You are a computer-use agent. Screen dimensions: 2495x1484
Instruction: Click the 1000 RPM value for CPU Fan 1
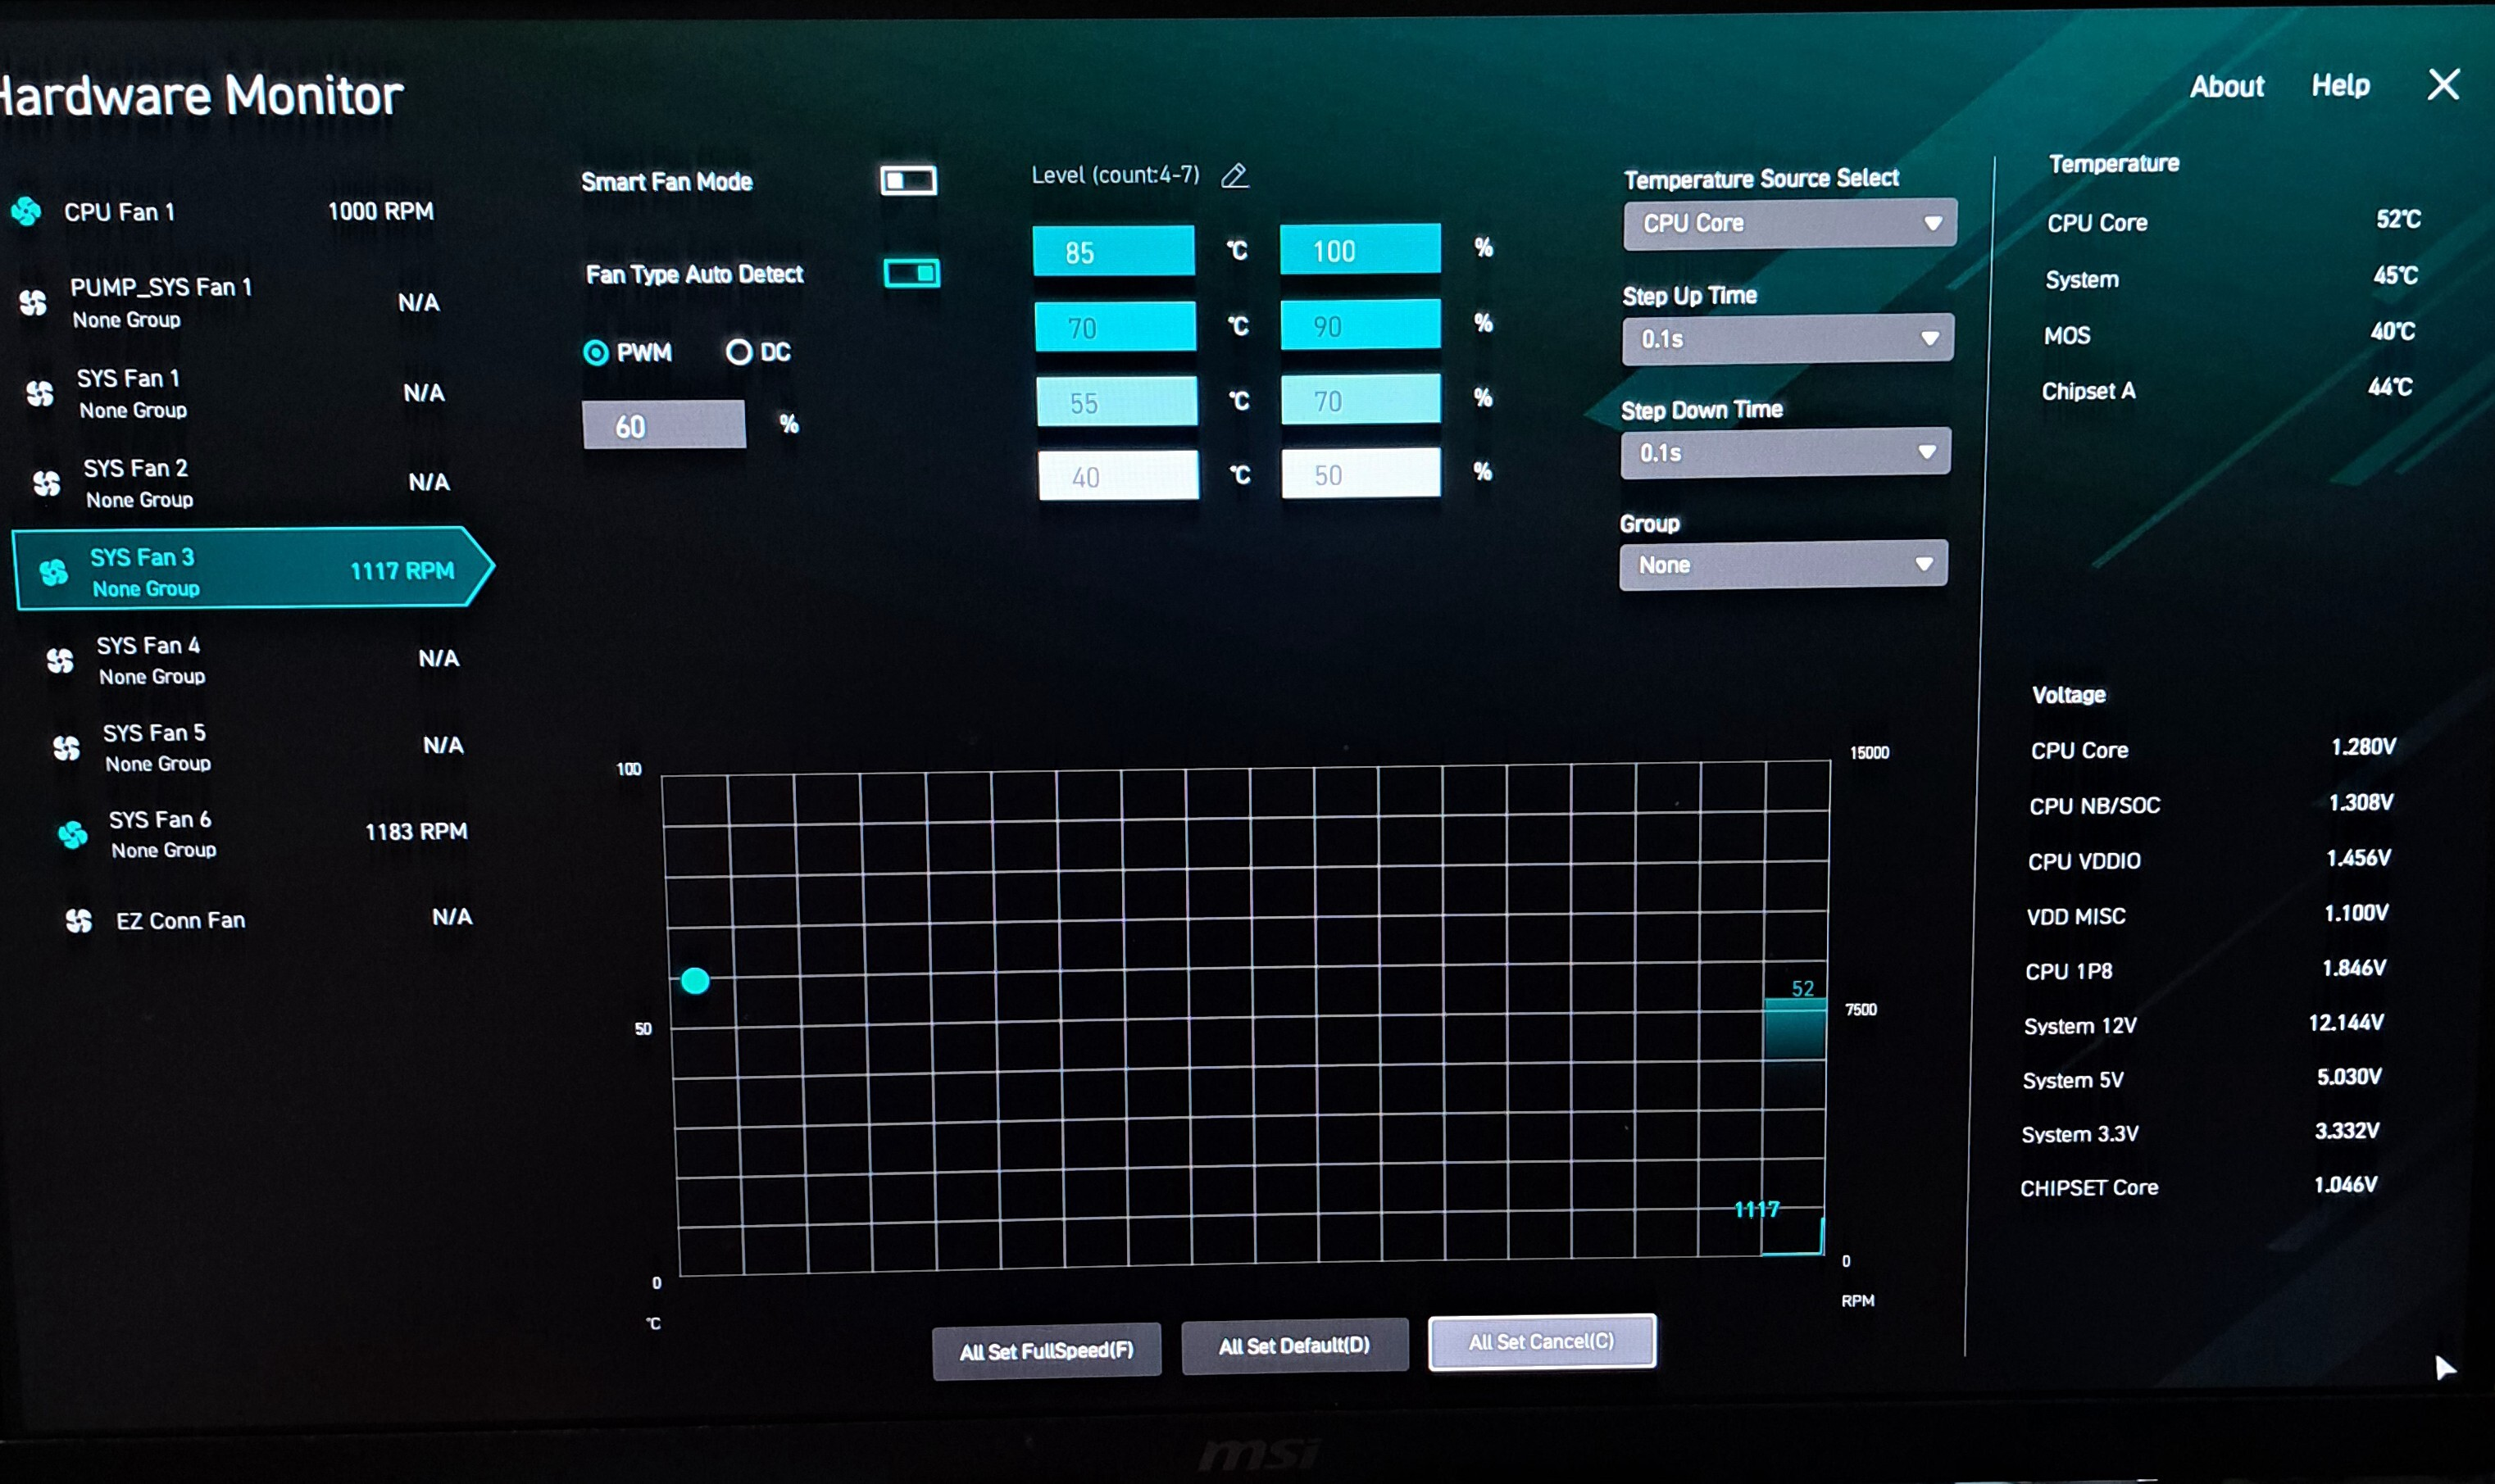click(381, 211)
